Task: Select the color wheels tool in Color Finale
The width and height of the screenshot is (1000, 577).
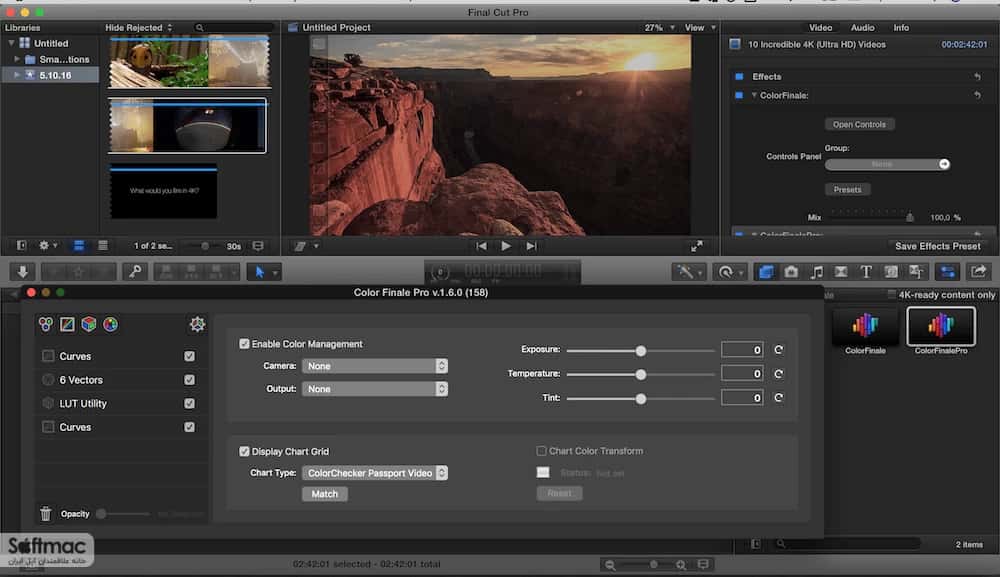Action: coord(46,325)
